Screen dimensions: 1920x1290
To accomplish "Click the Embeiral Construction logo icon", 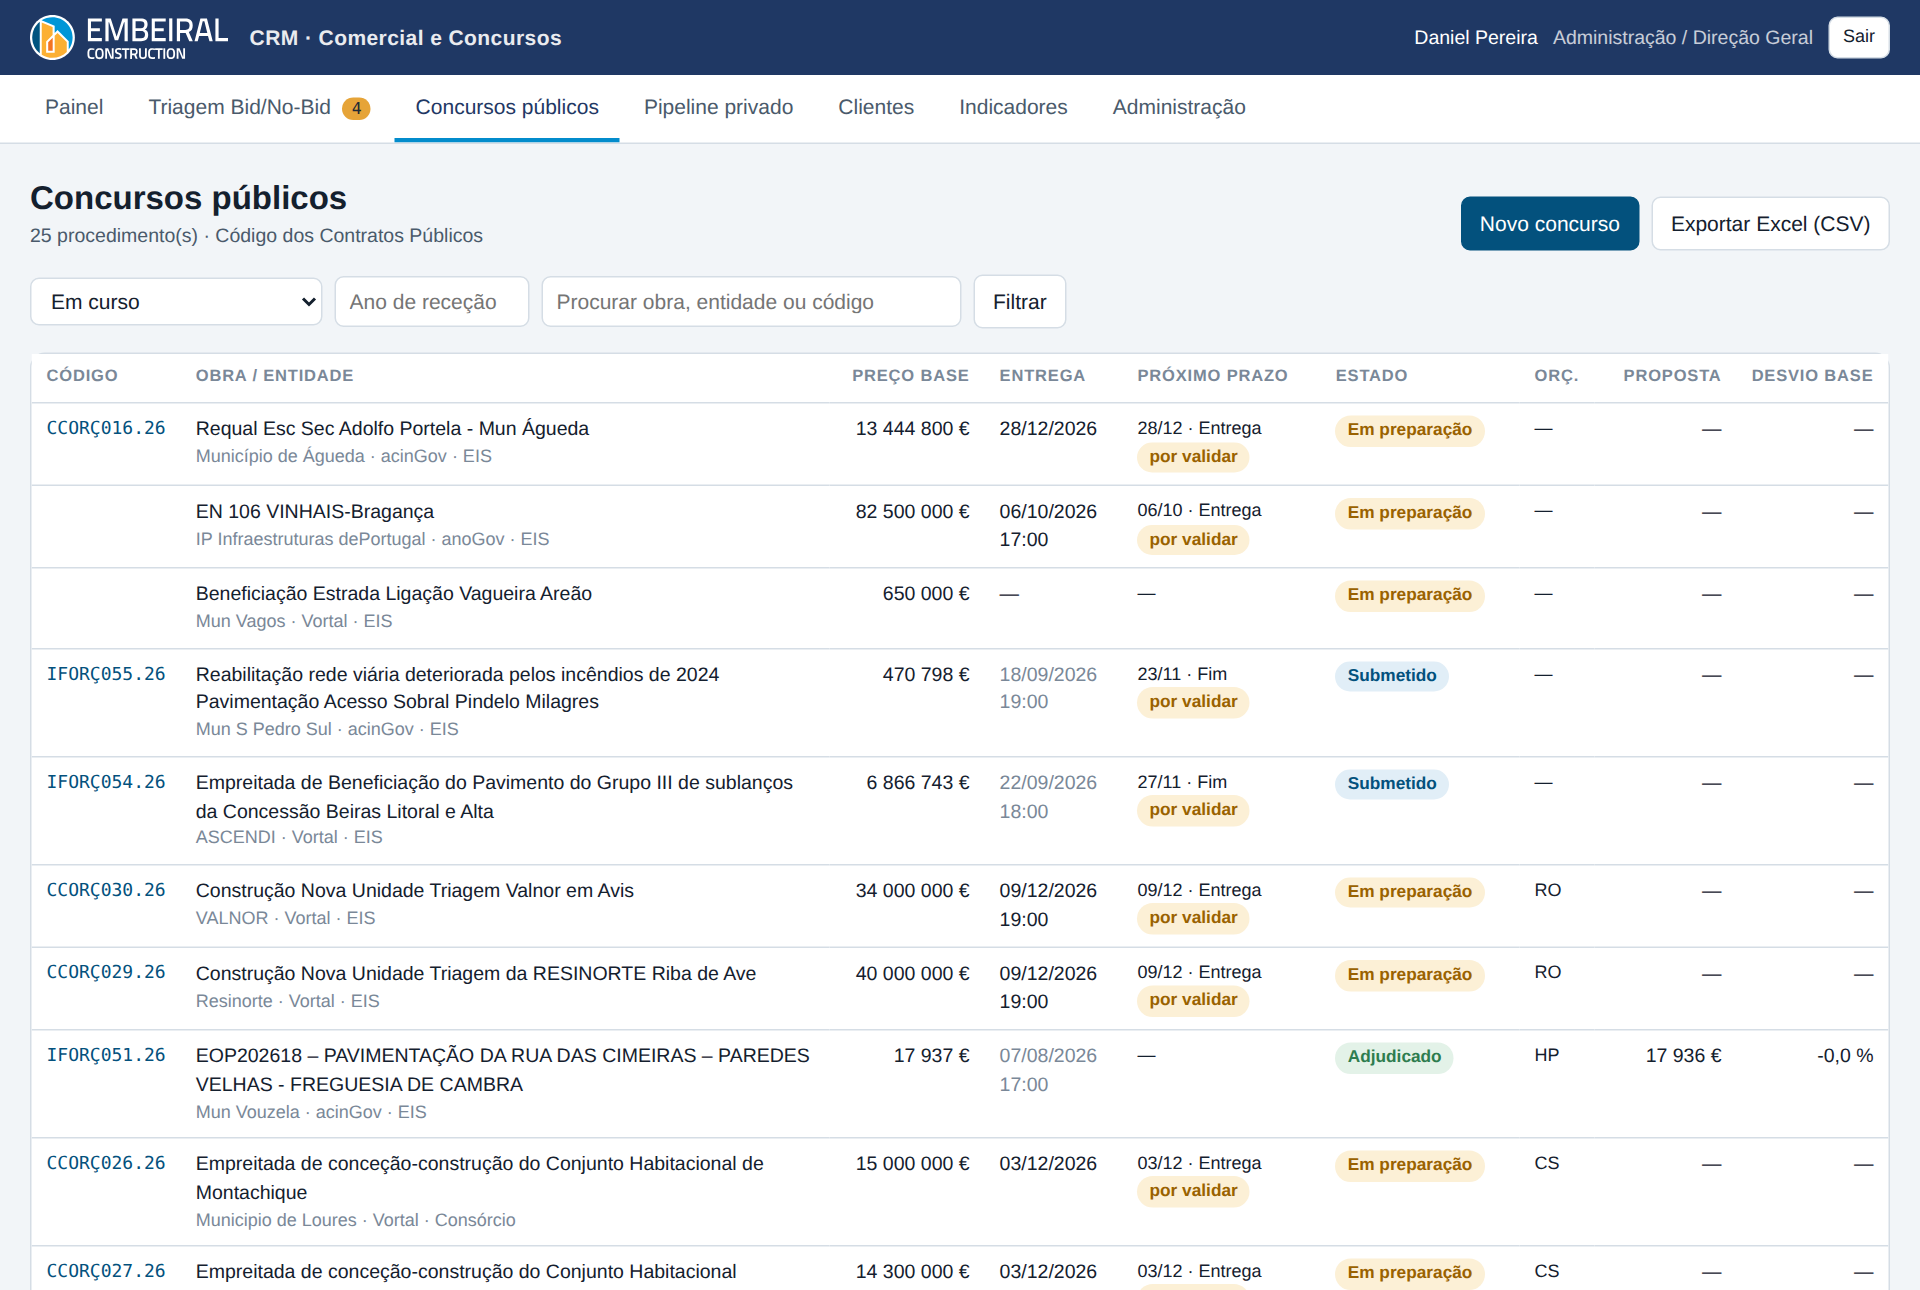I will (x=52, y=38).
